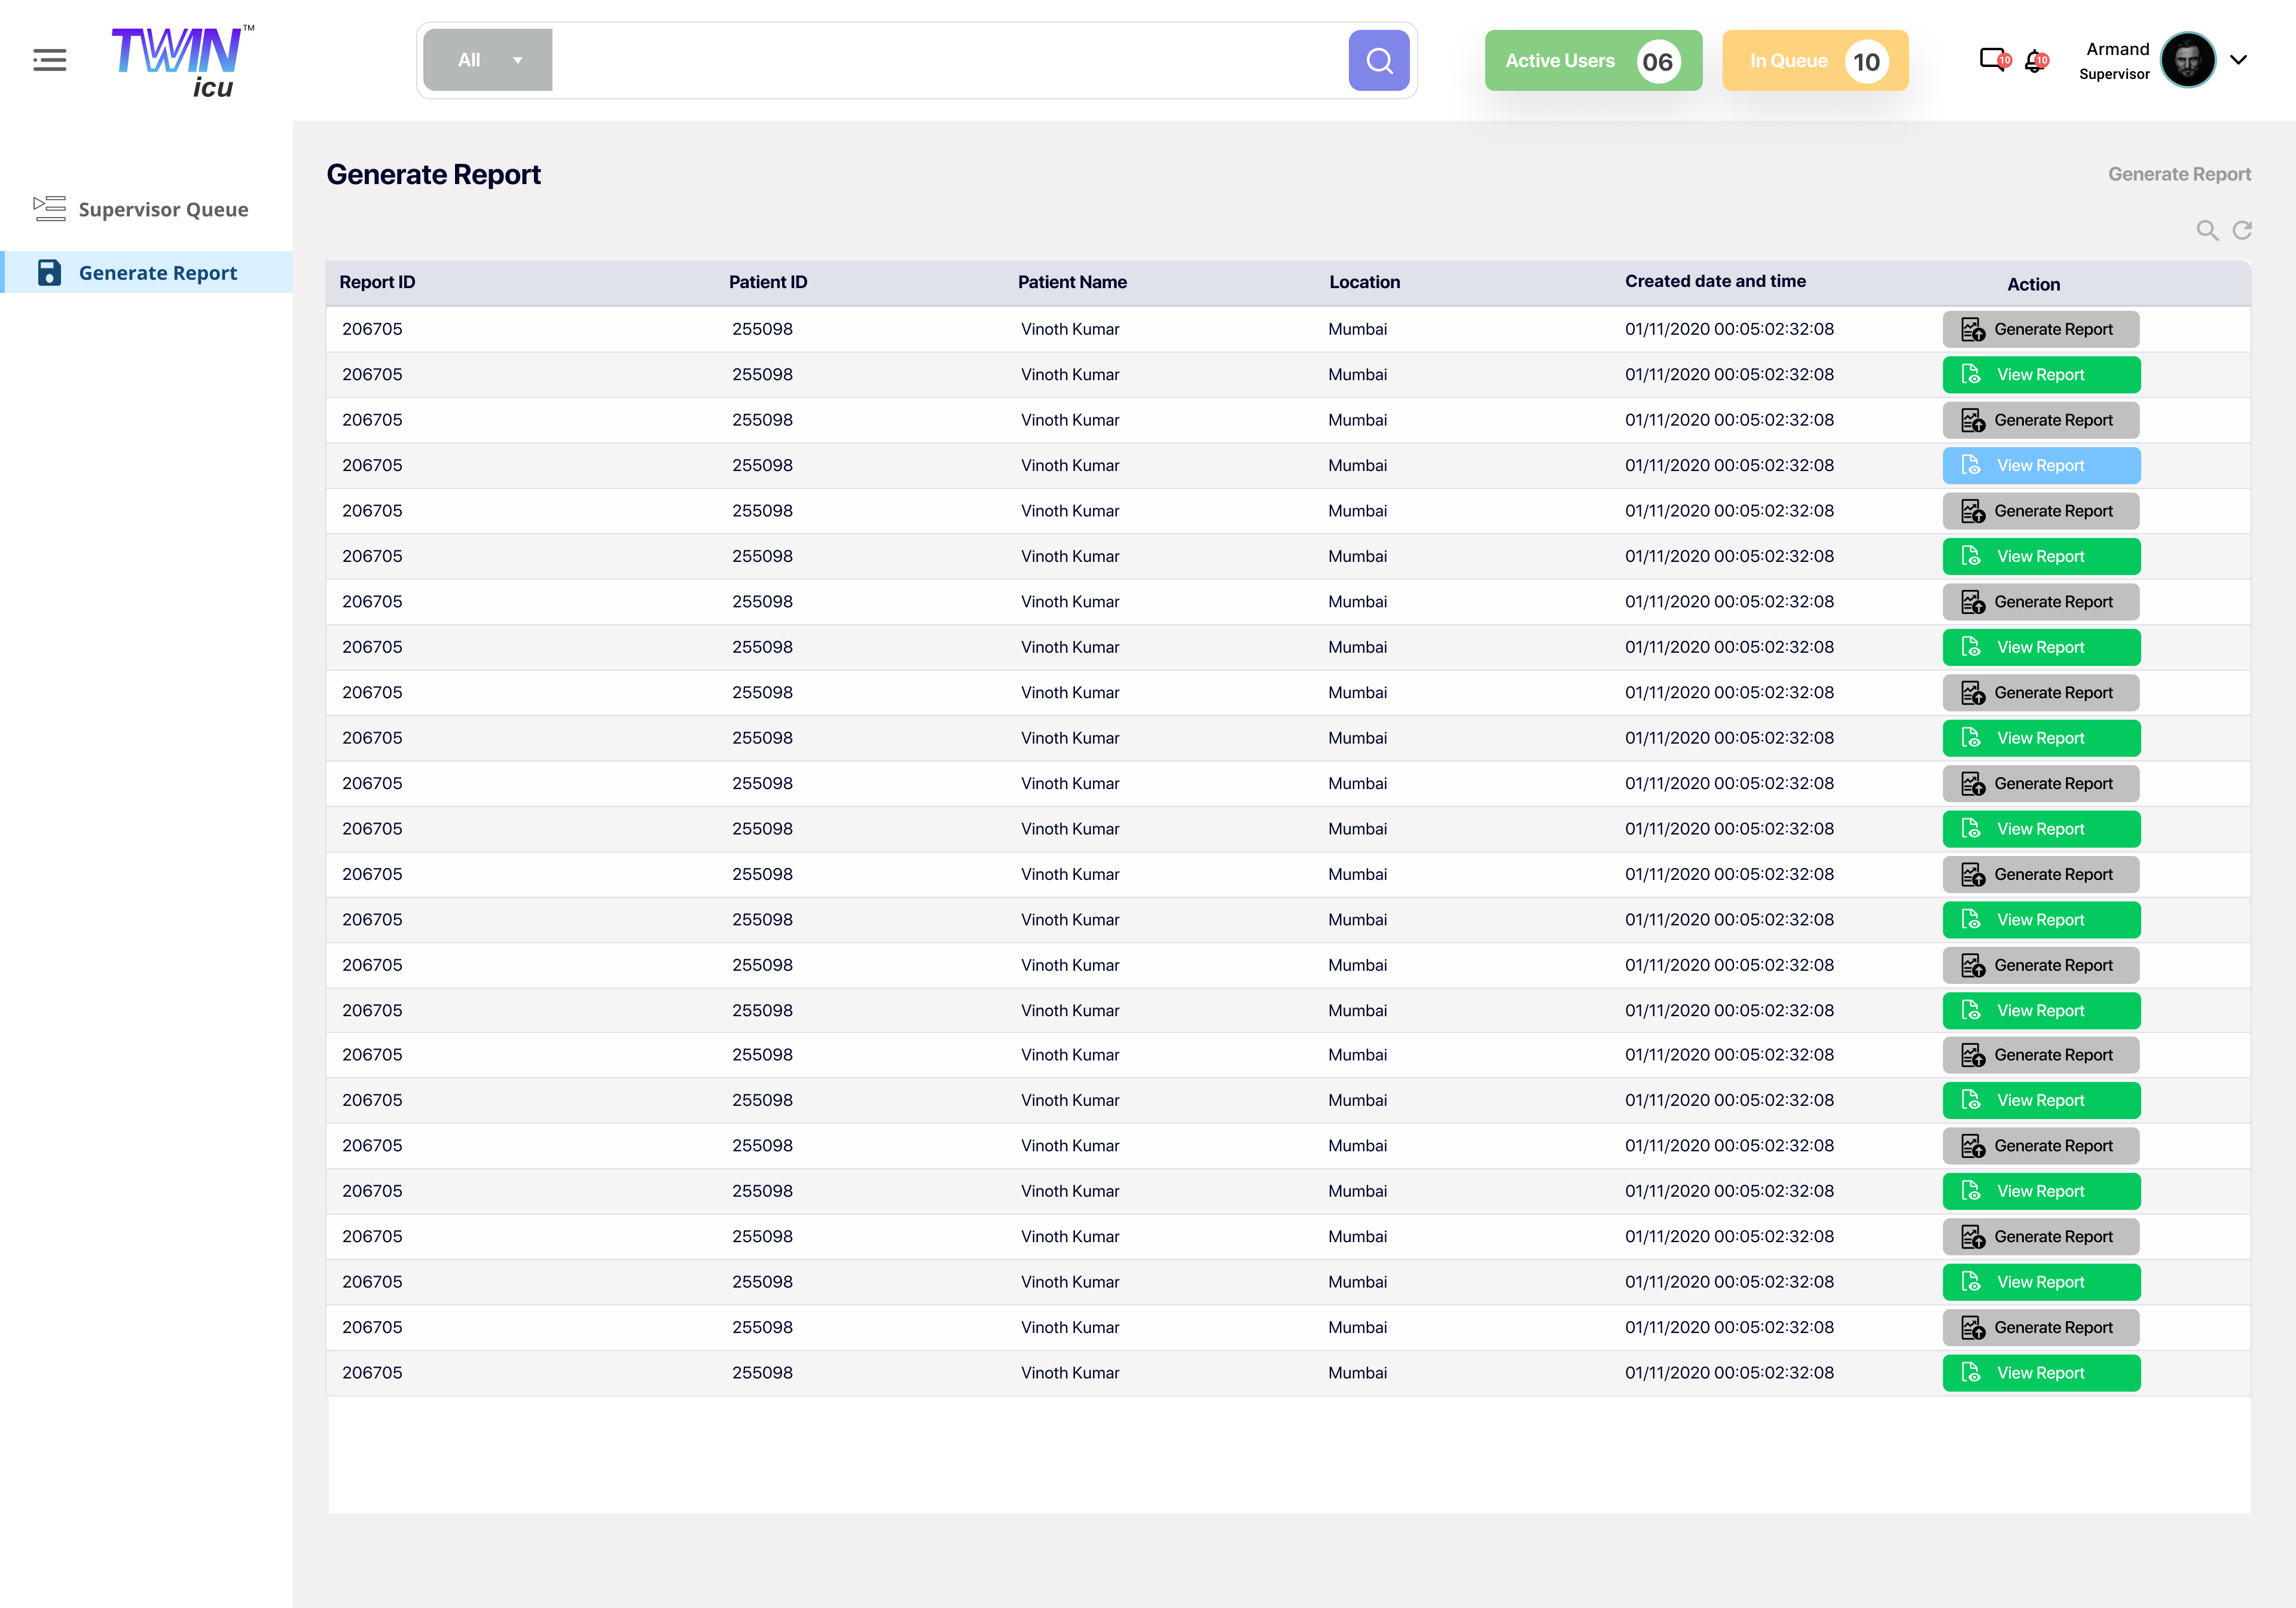Click the table search magnifier icon
2296x1608 pixels.
tap(2207, 231)
